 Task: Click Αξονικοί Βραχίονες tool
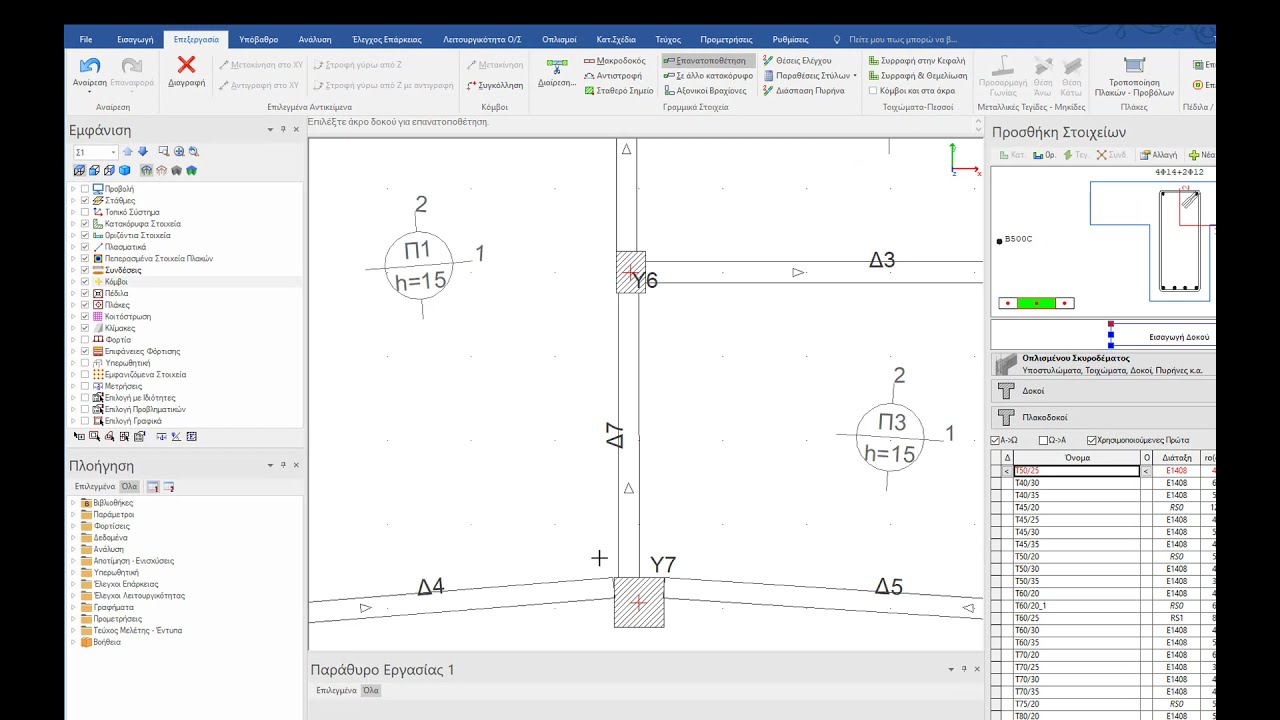[x=704, y=91]
